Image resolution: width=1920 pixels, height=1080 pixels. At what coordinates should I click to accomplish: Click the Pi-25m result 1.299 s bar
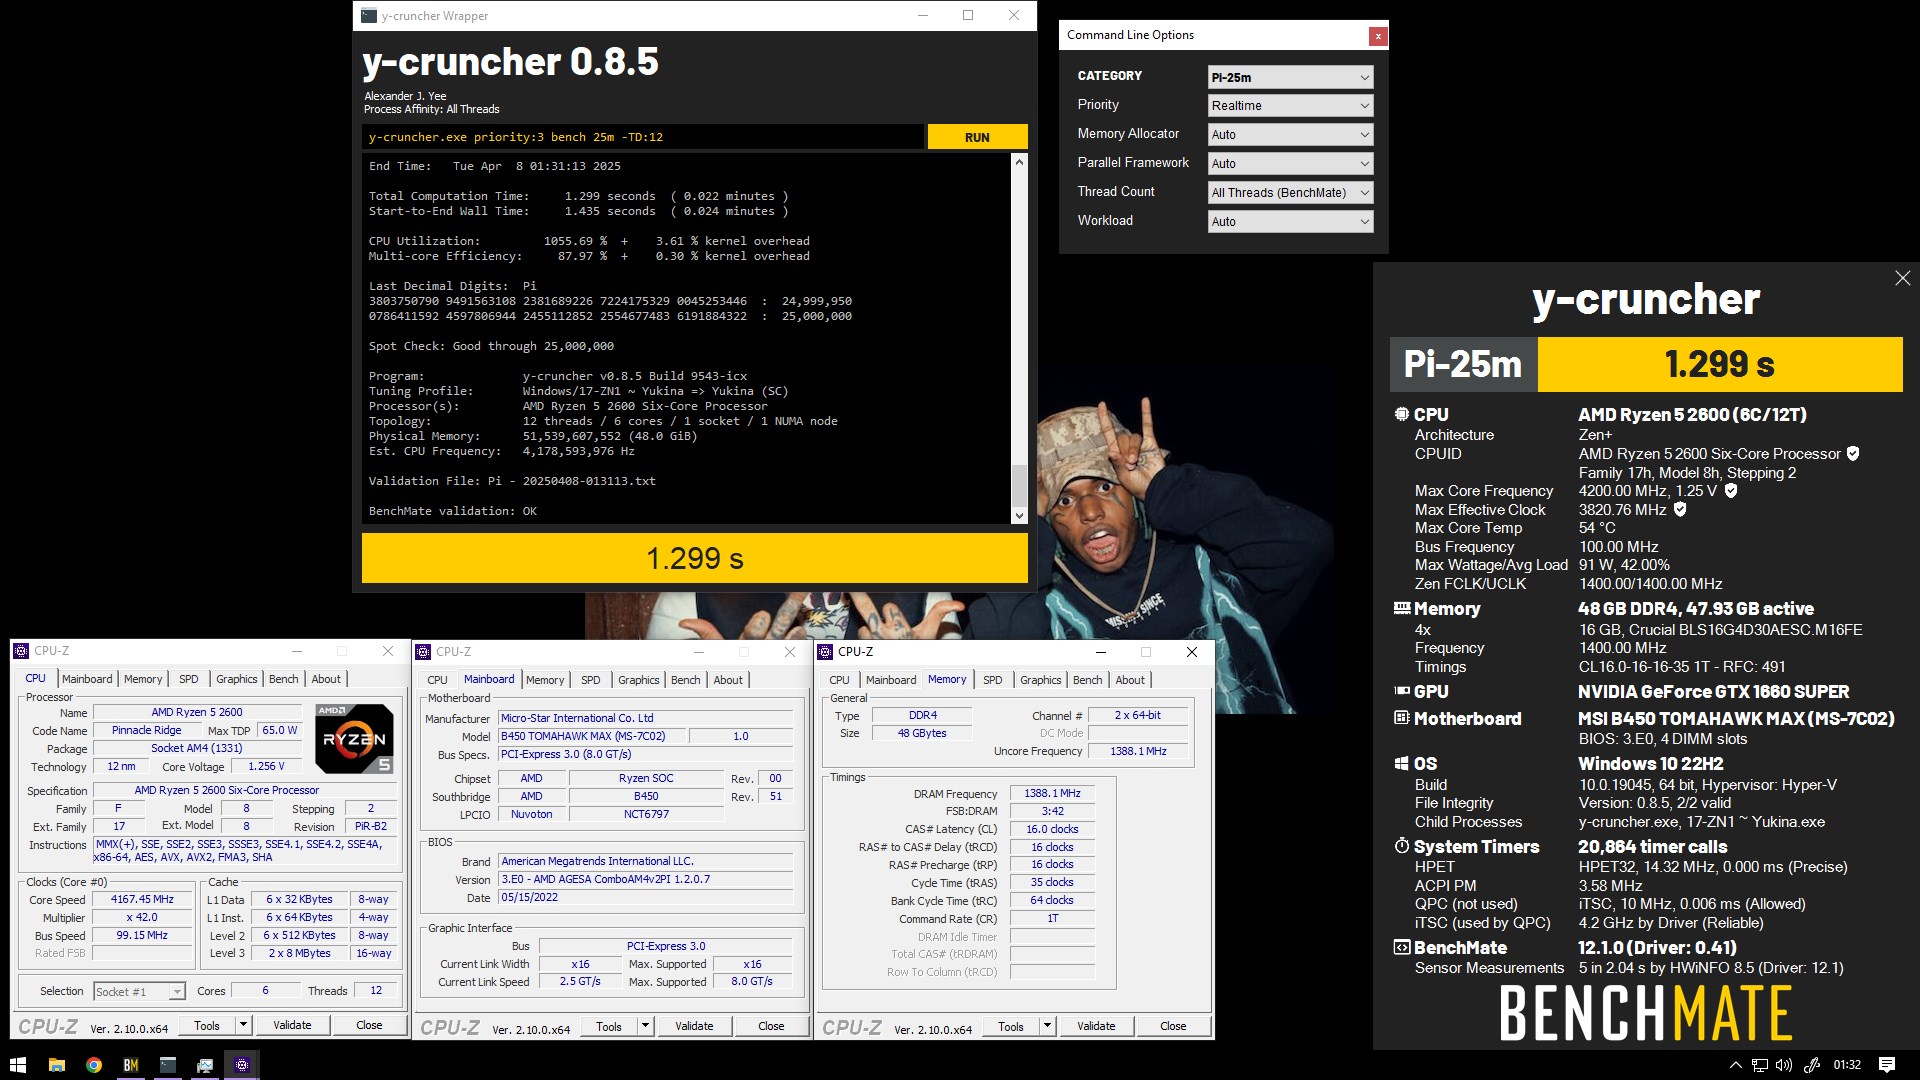coord(1719,364)
